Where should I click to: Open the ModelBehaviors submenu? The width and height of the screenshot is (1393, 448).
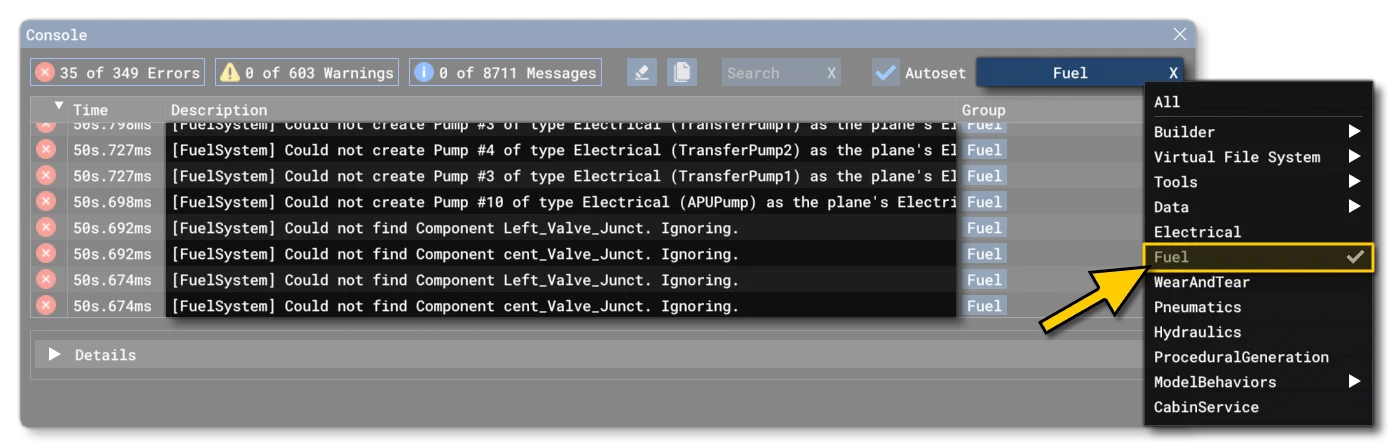(x=1259, y=382)
